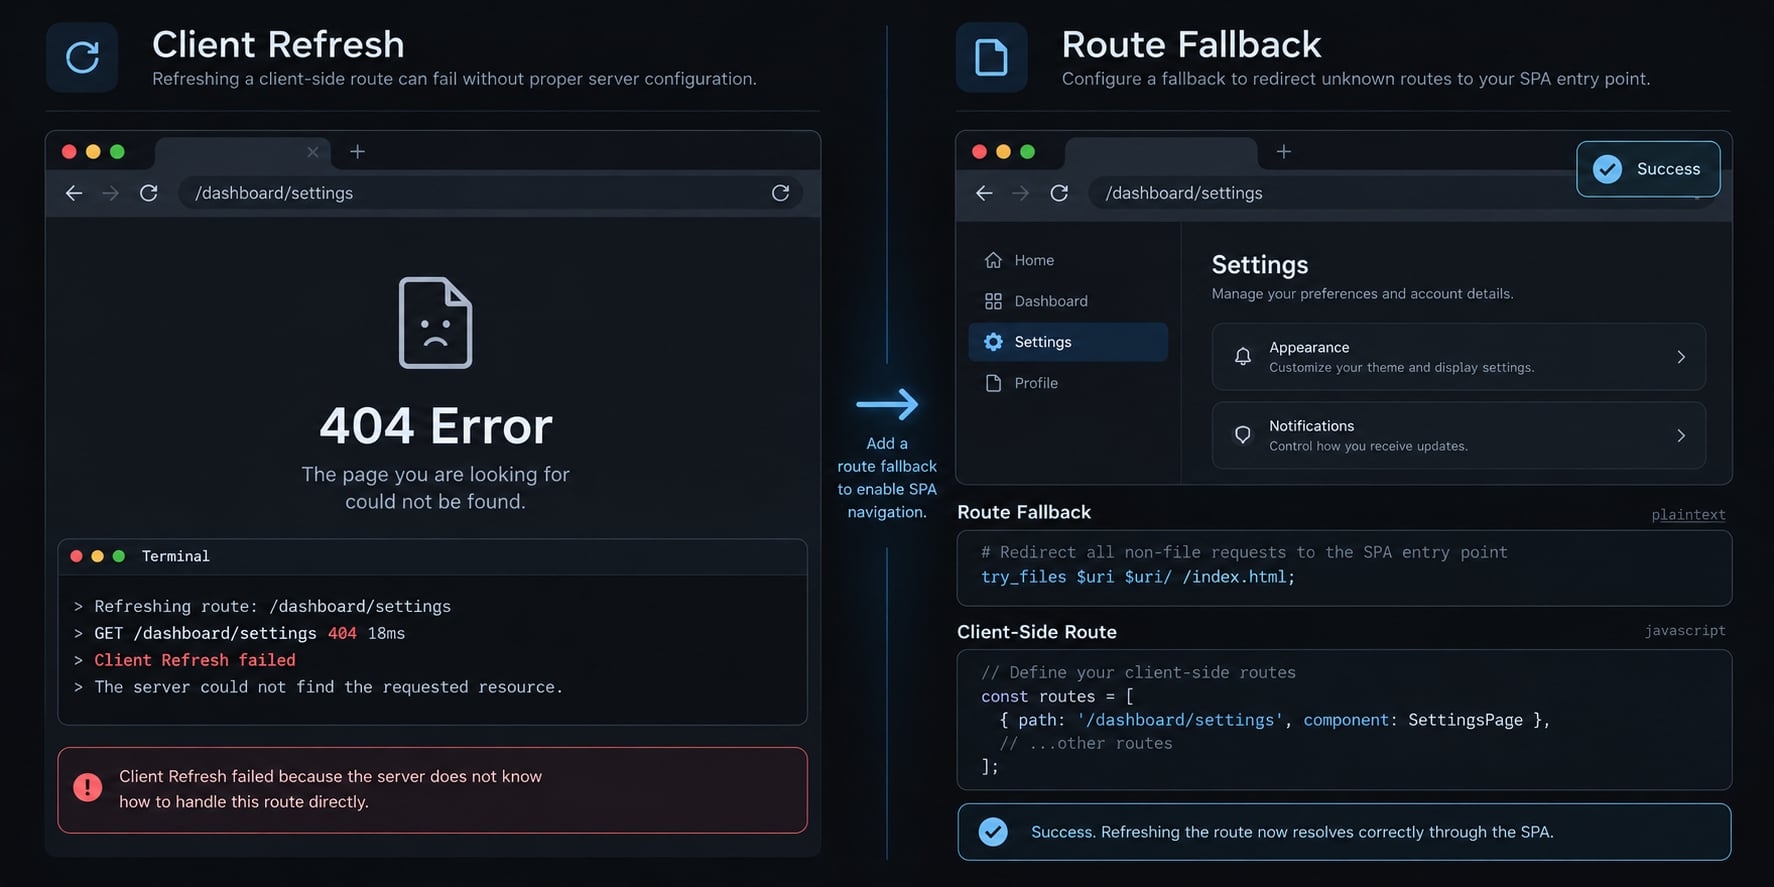Viewport: 1774px width, 887px height.
Task: Reload the page in left browser toolbar
Action: [x=149, y=193]
